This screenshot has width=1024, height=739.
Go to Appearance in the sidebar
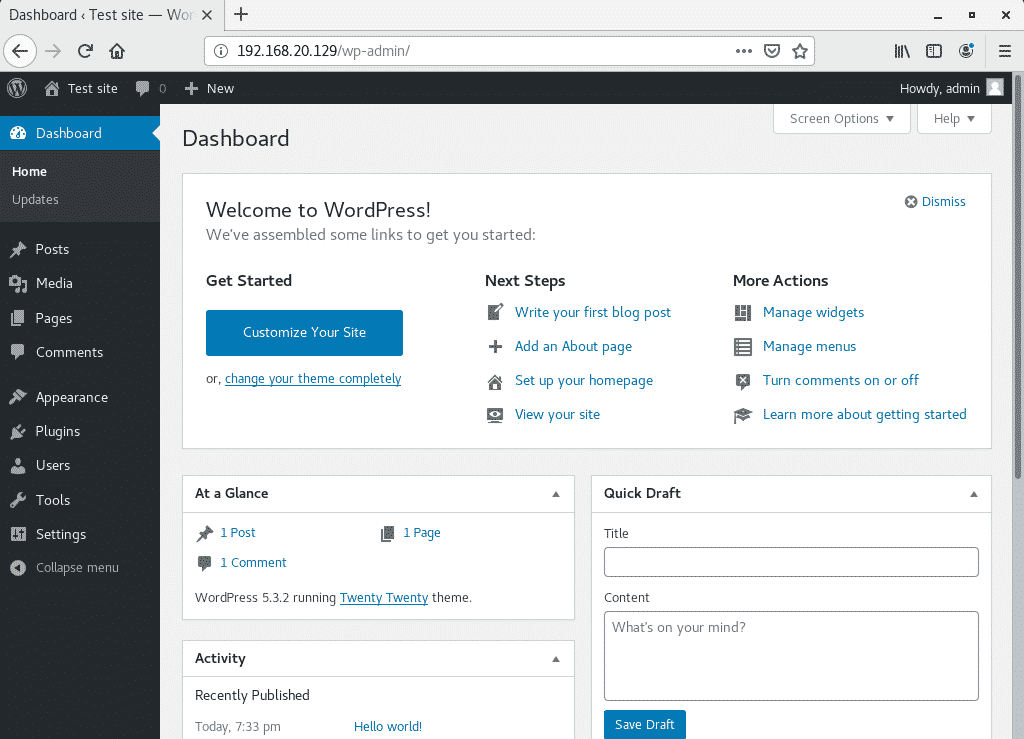(x=71, y=397)
